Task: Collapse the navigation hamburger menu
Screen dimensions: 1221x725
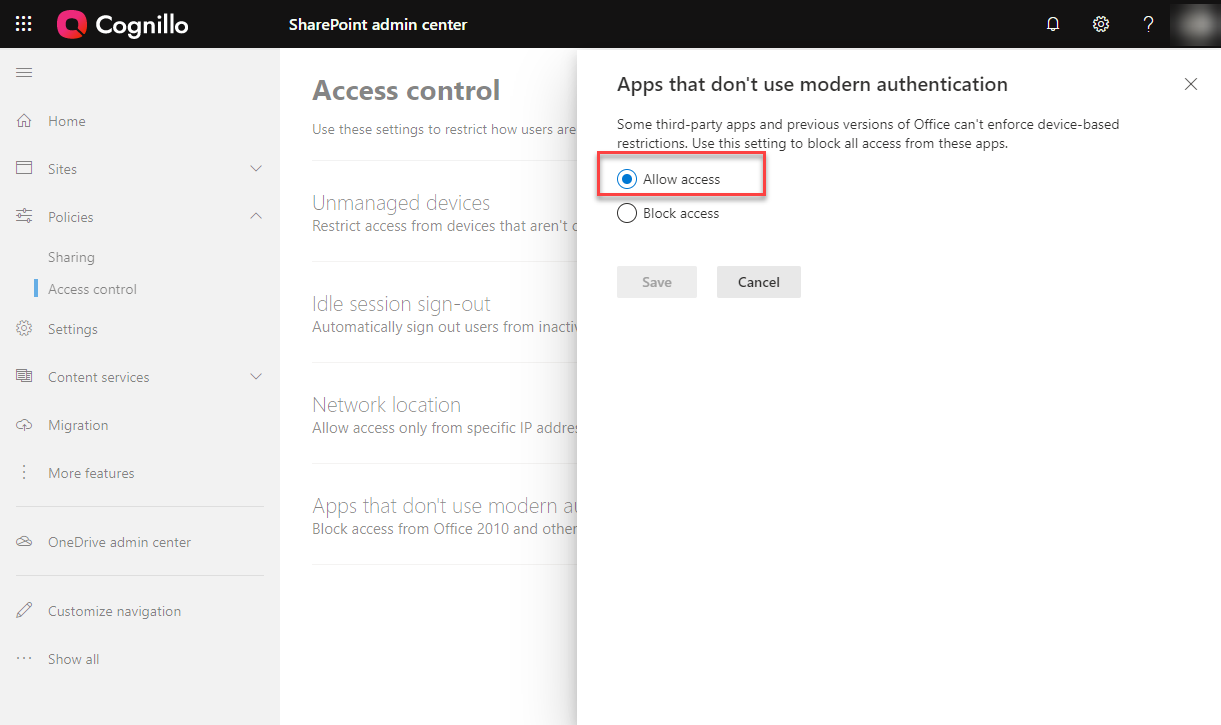Action: coord(24,72)
